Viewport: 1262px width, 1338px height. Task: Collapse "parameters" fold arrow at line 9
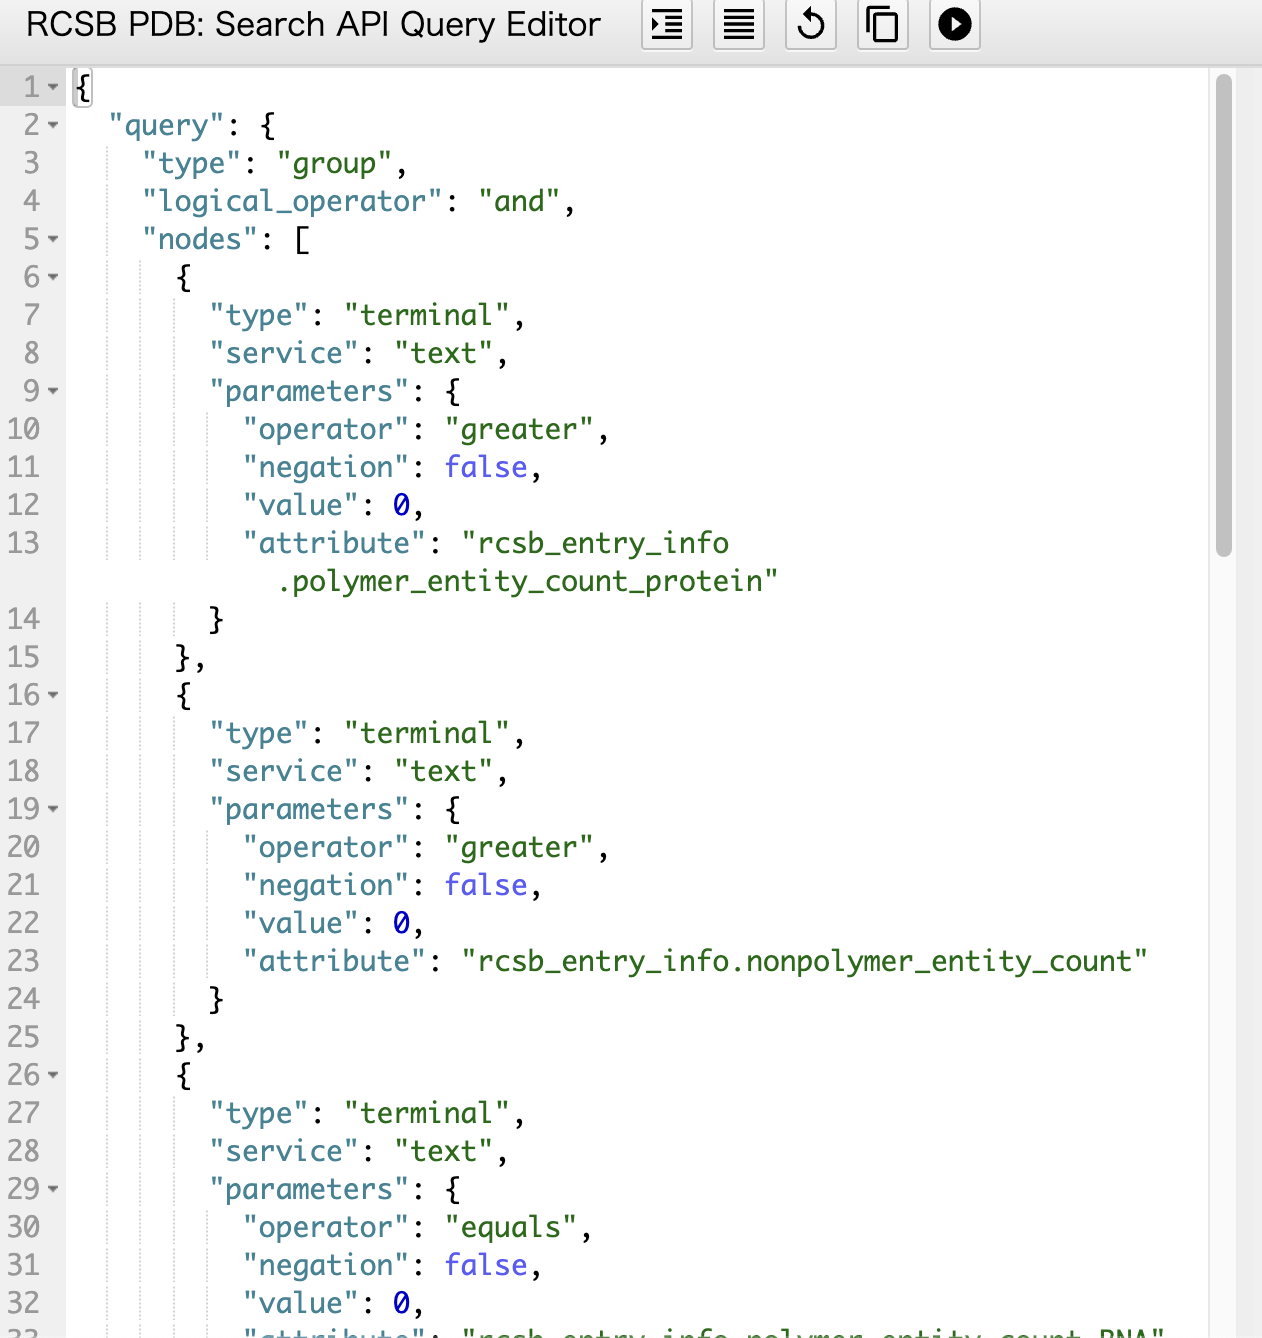click(x=53, y=391)
